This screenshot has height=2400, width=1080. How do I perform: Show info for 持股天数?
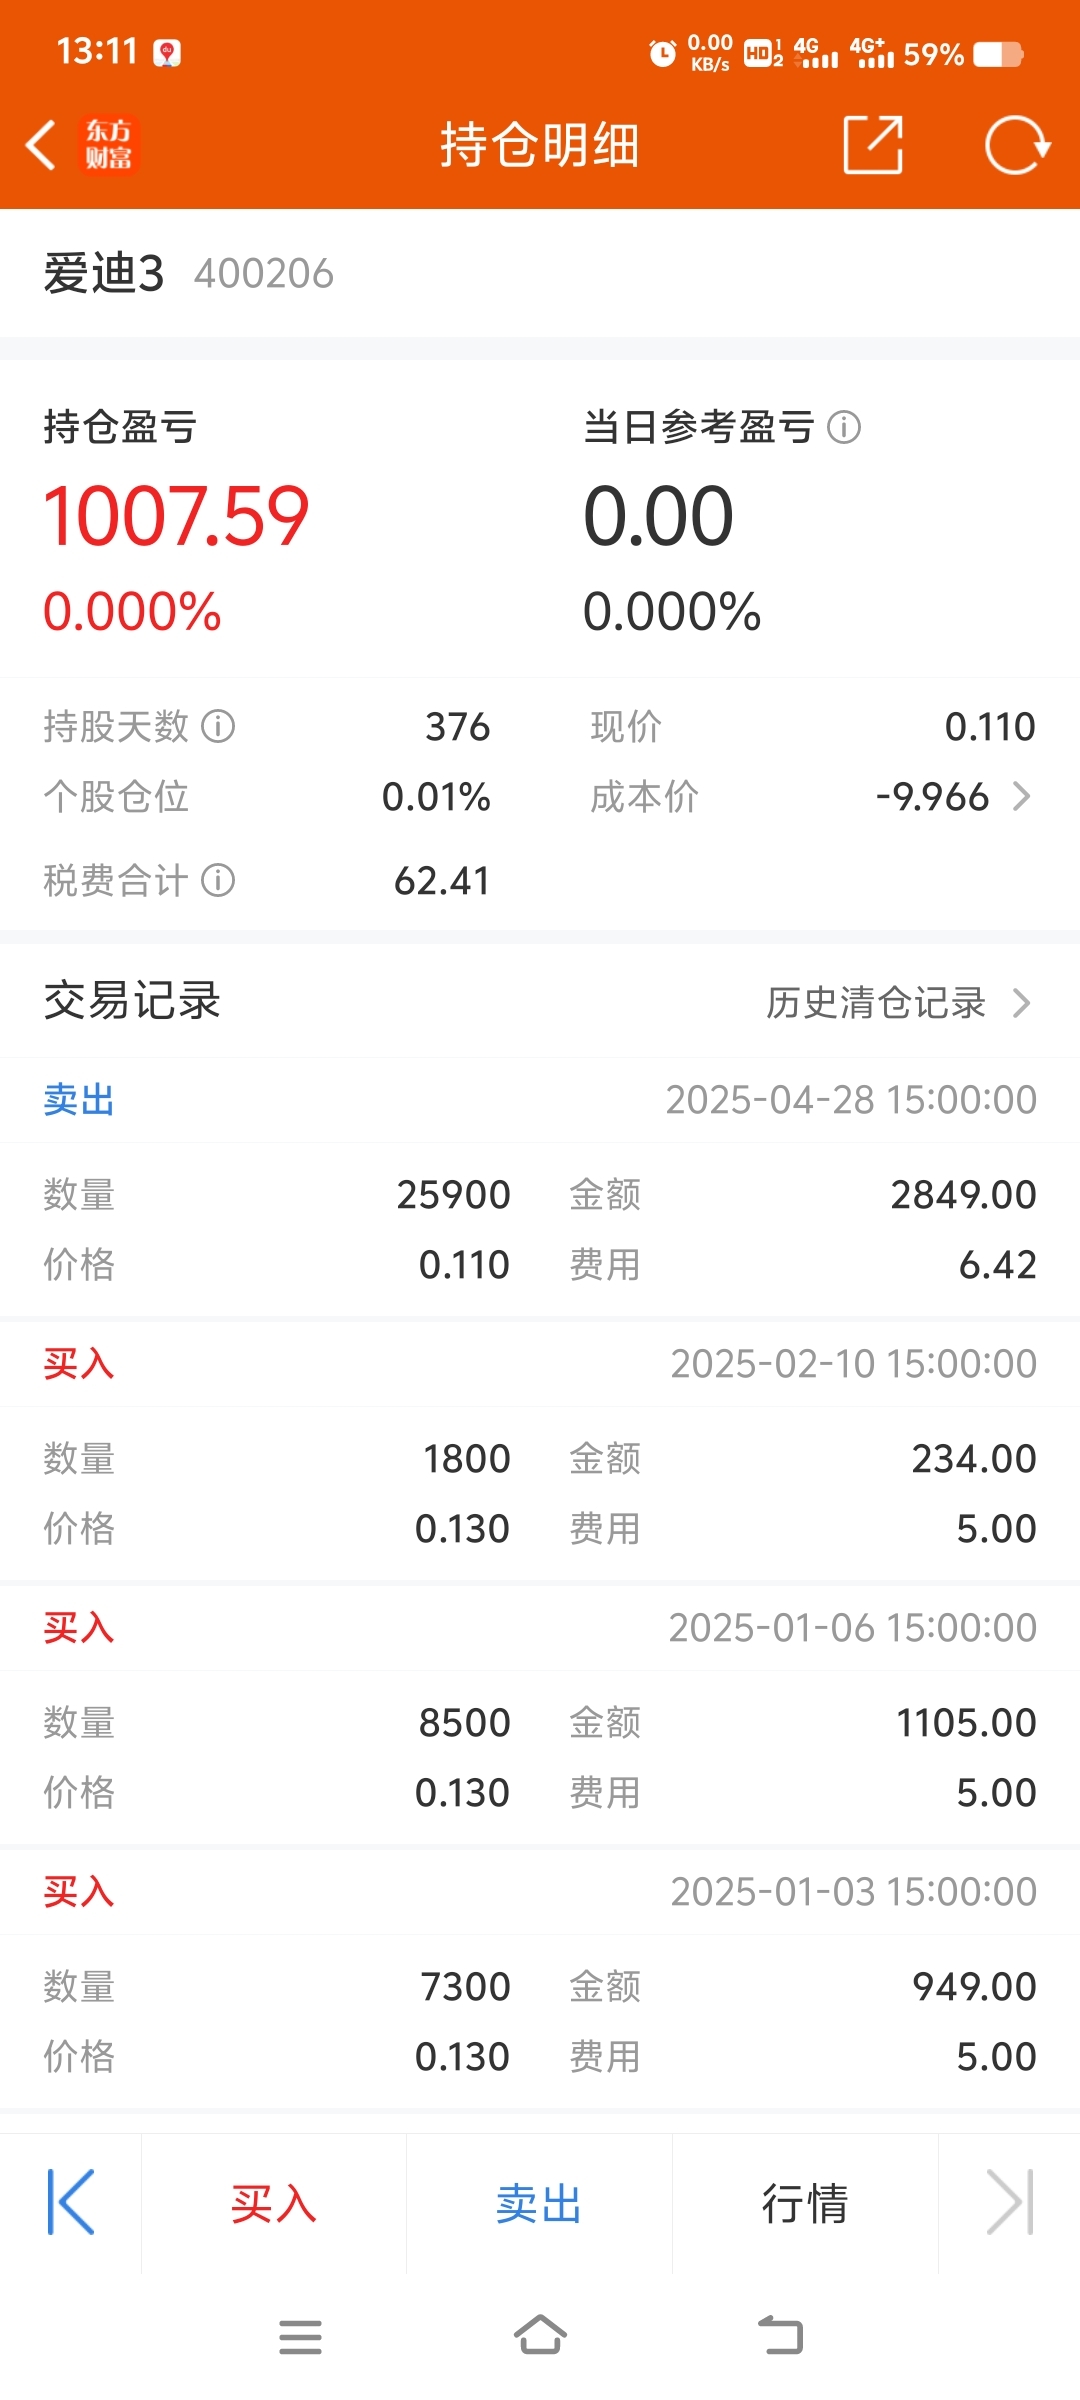[x=218, y=726]
